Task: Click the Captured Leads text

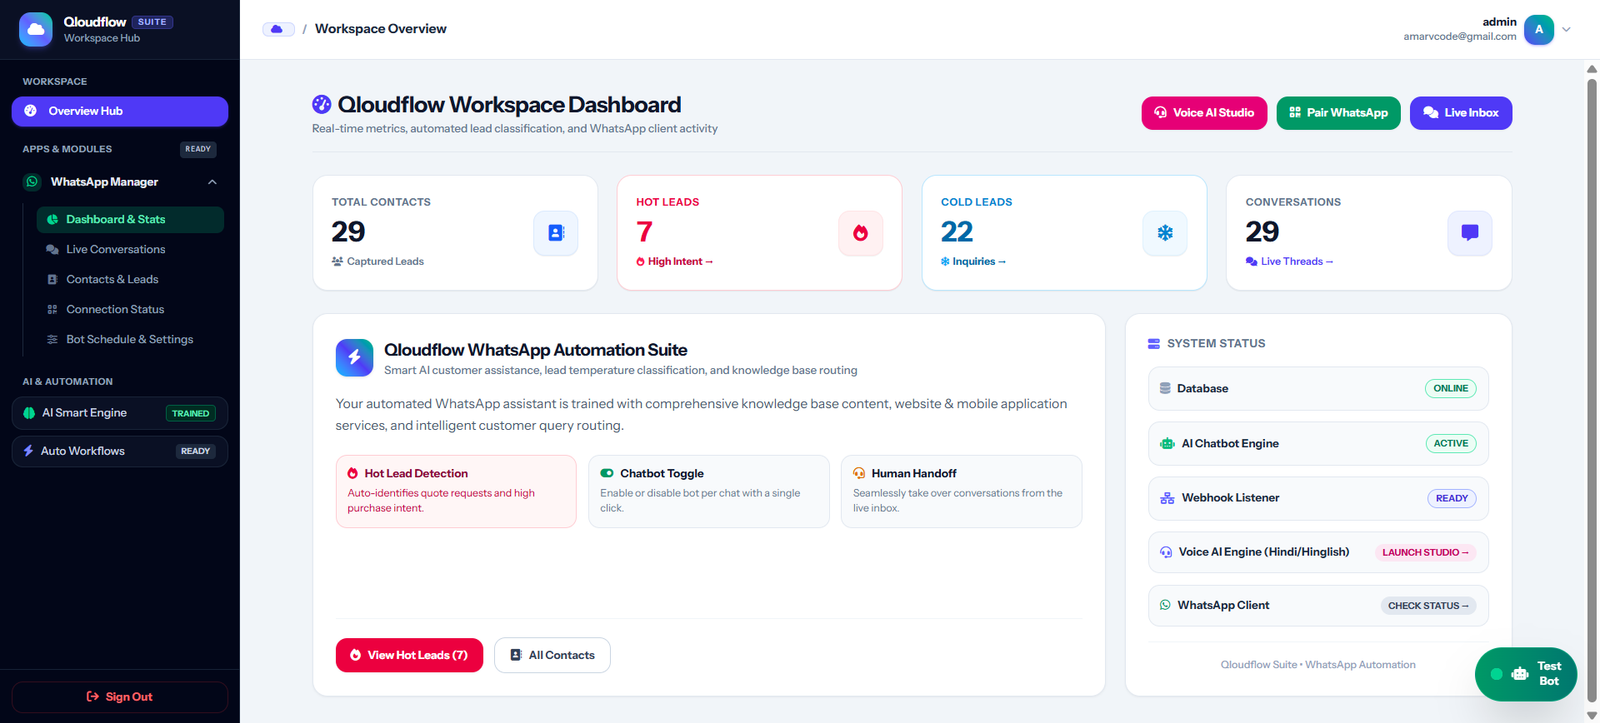Action: [x=385, y=262]
